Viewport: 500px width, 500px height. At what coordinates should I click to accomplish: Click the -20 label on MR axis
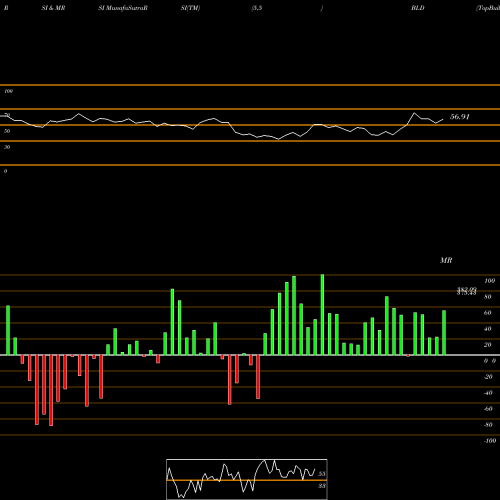pyautogui.click(x=488, y=377)
